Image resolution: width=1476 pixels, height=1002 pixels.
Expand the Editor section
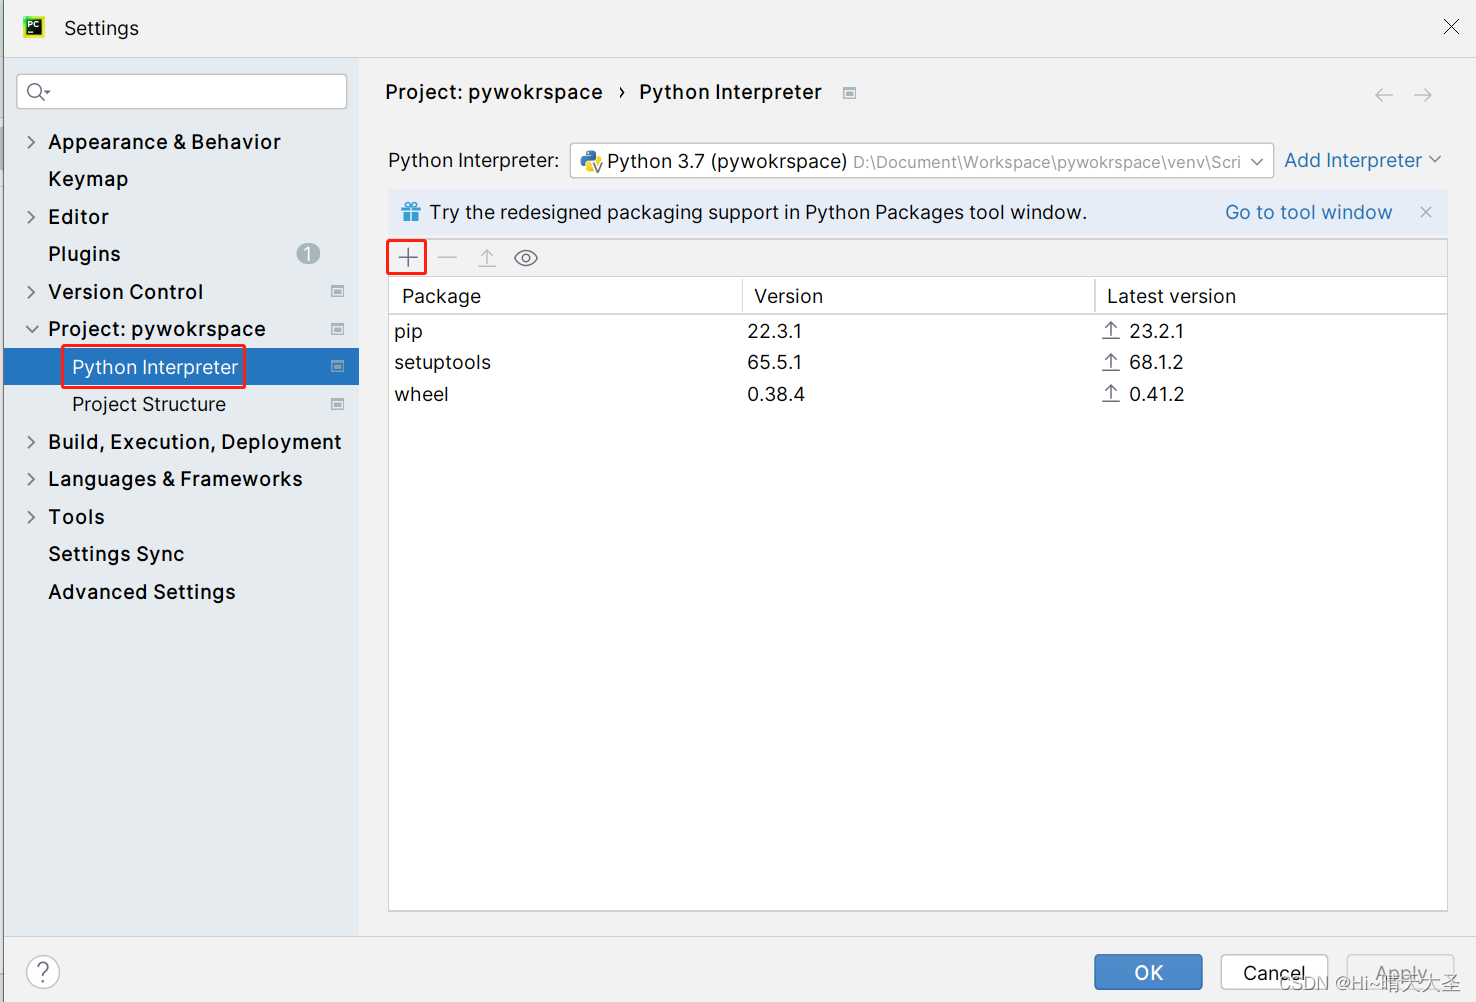tap(31, 217)
